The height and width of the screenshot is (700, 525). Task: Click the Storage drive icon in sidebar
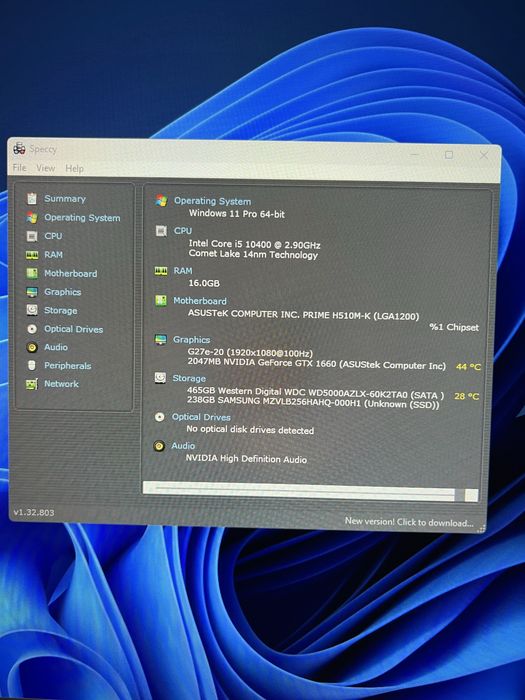[32, 310]
